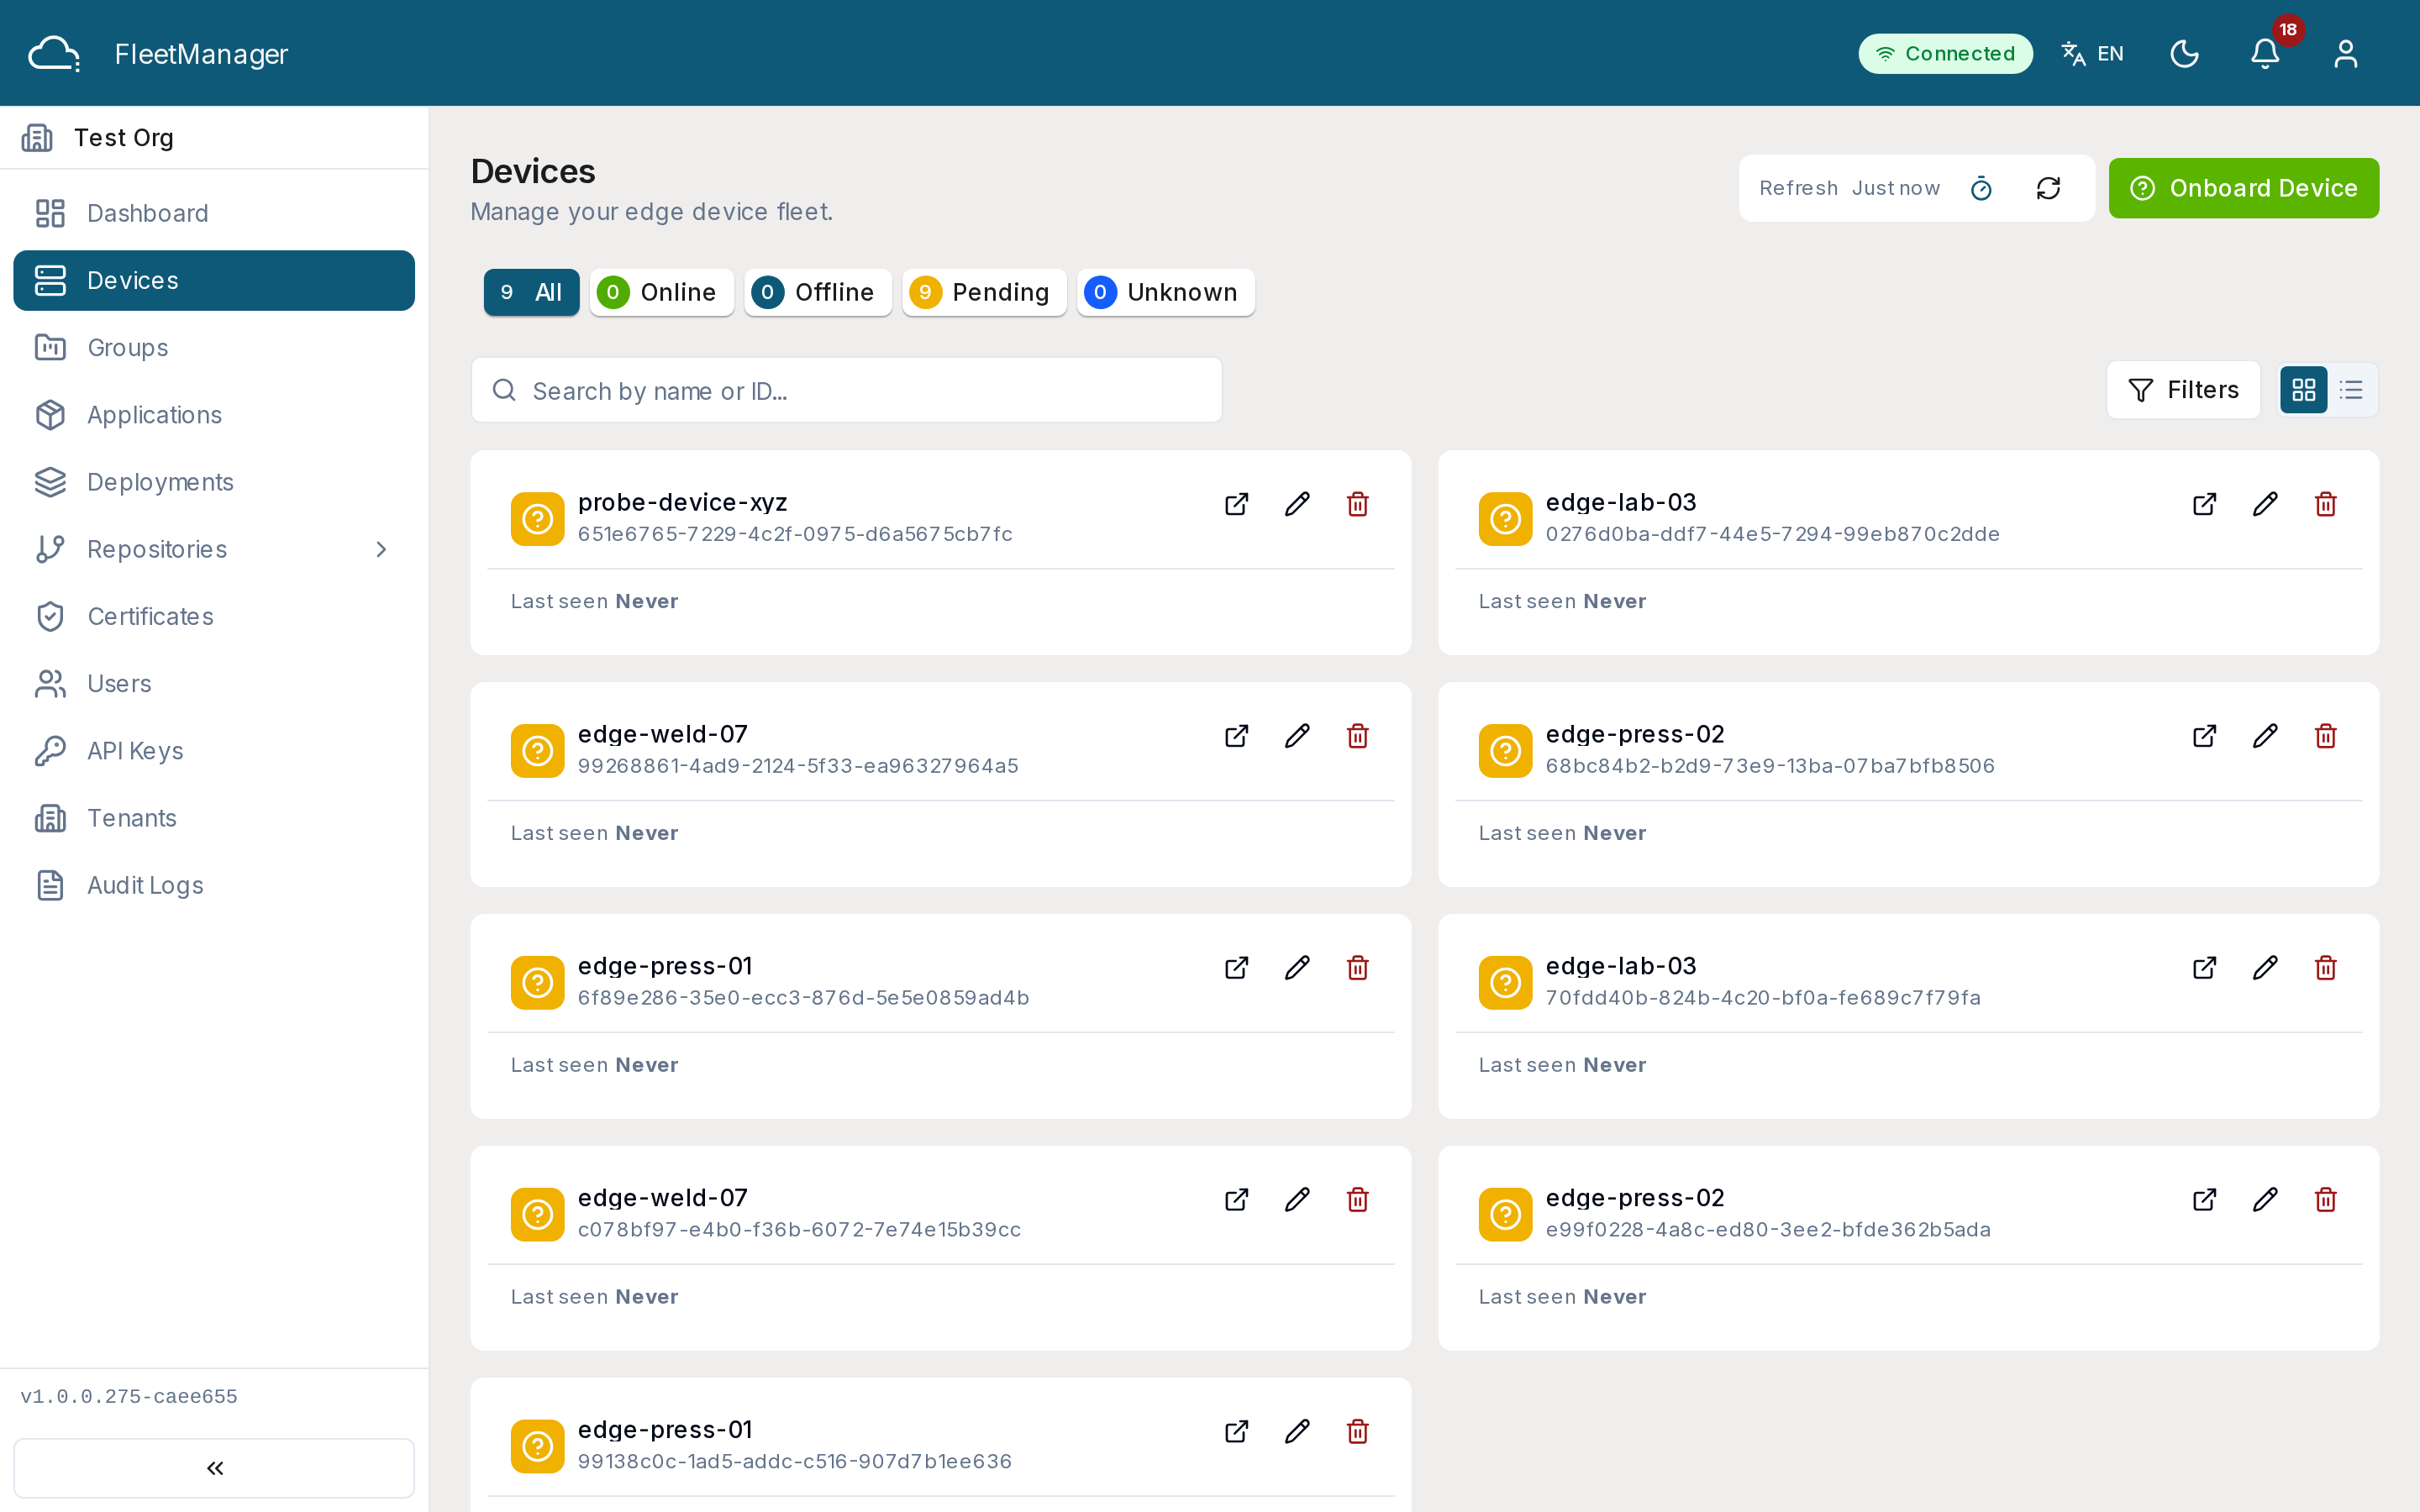Delete edge-lab-03 with ID 70fdd40b
2420x1512 pixels.
(2325, 968)
